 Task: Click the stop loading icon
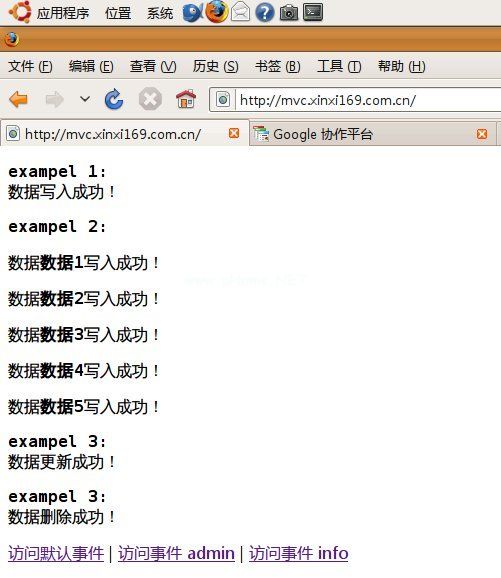(x=150, y=99)
